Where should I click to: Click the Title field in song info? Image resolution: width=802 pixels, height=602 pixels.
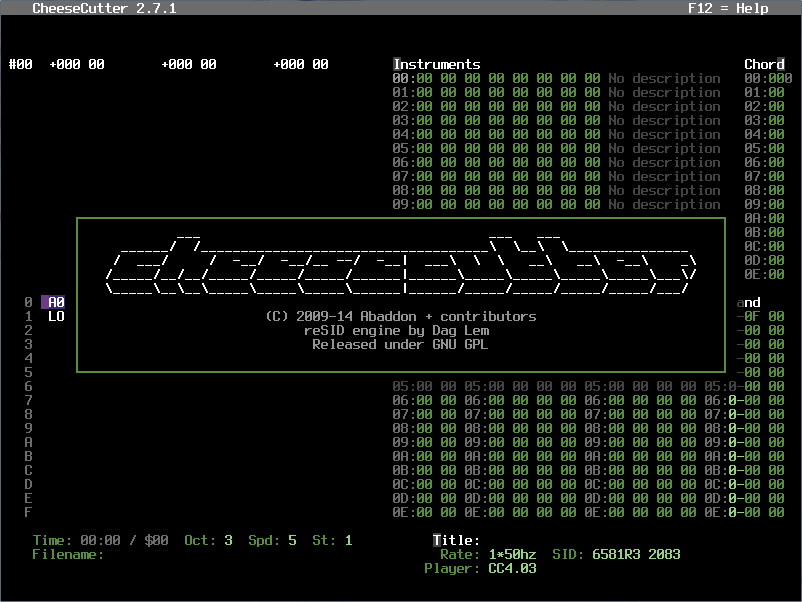[456, 540]
